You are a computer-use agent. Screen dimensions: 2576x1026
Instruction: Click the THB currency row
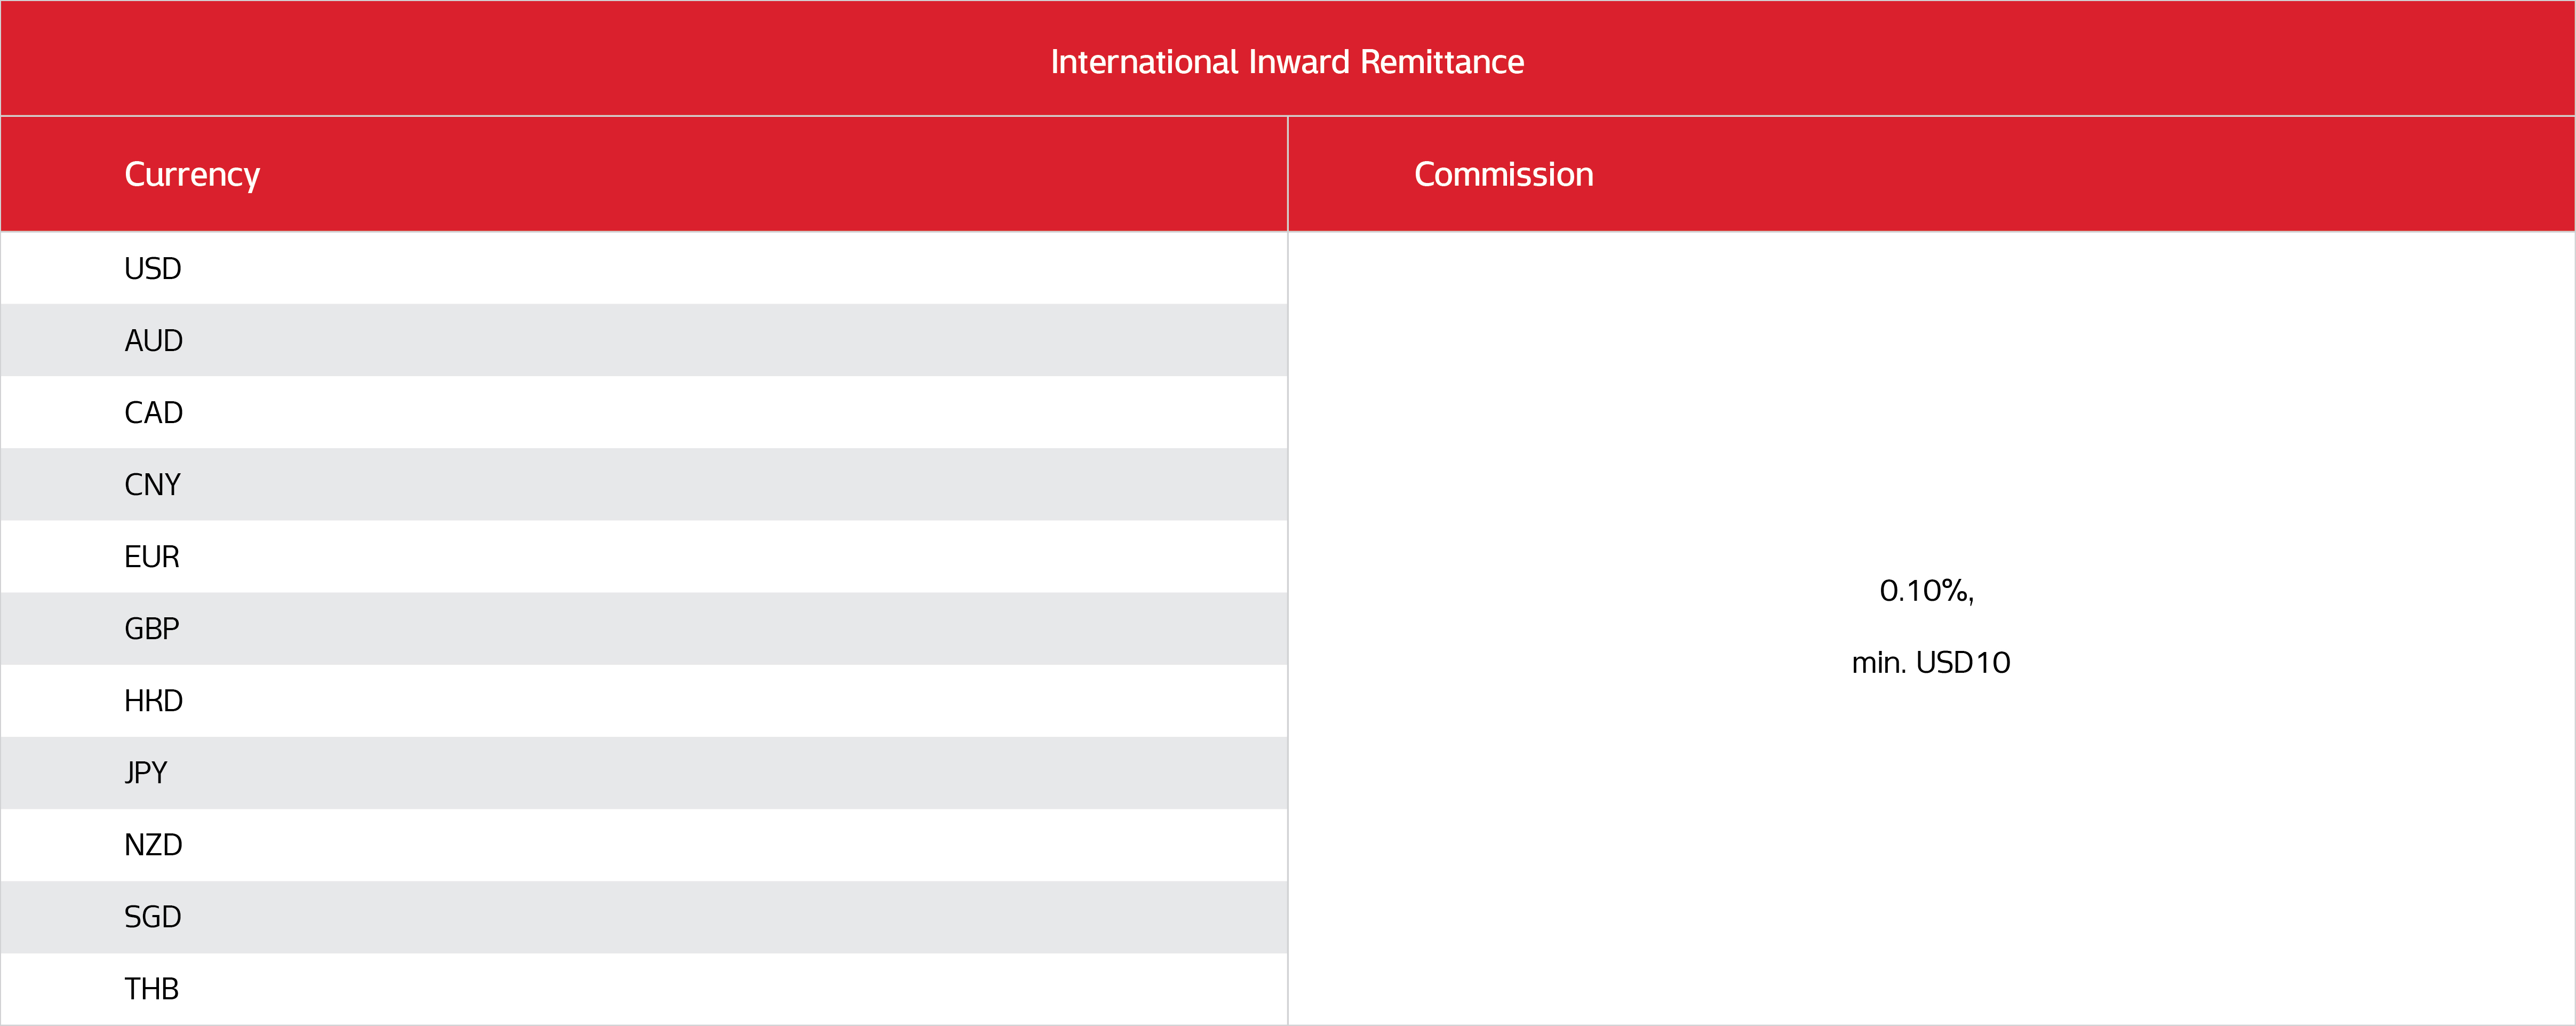[x=644, y=989]
